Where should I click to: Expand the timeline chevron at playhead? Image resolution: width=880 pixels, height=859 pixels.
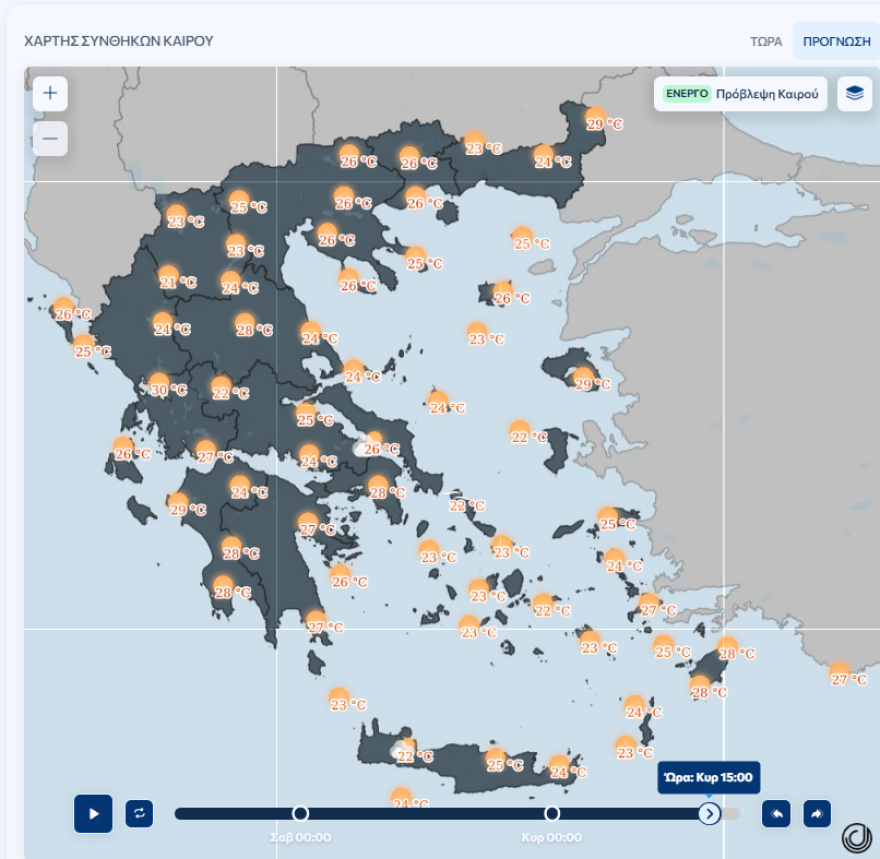click(x=710, y=813)
